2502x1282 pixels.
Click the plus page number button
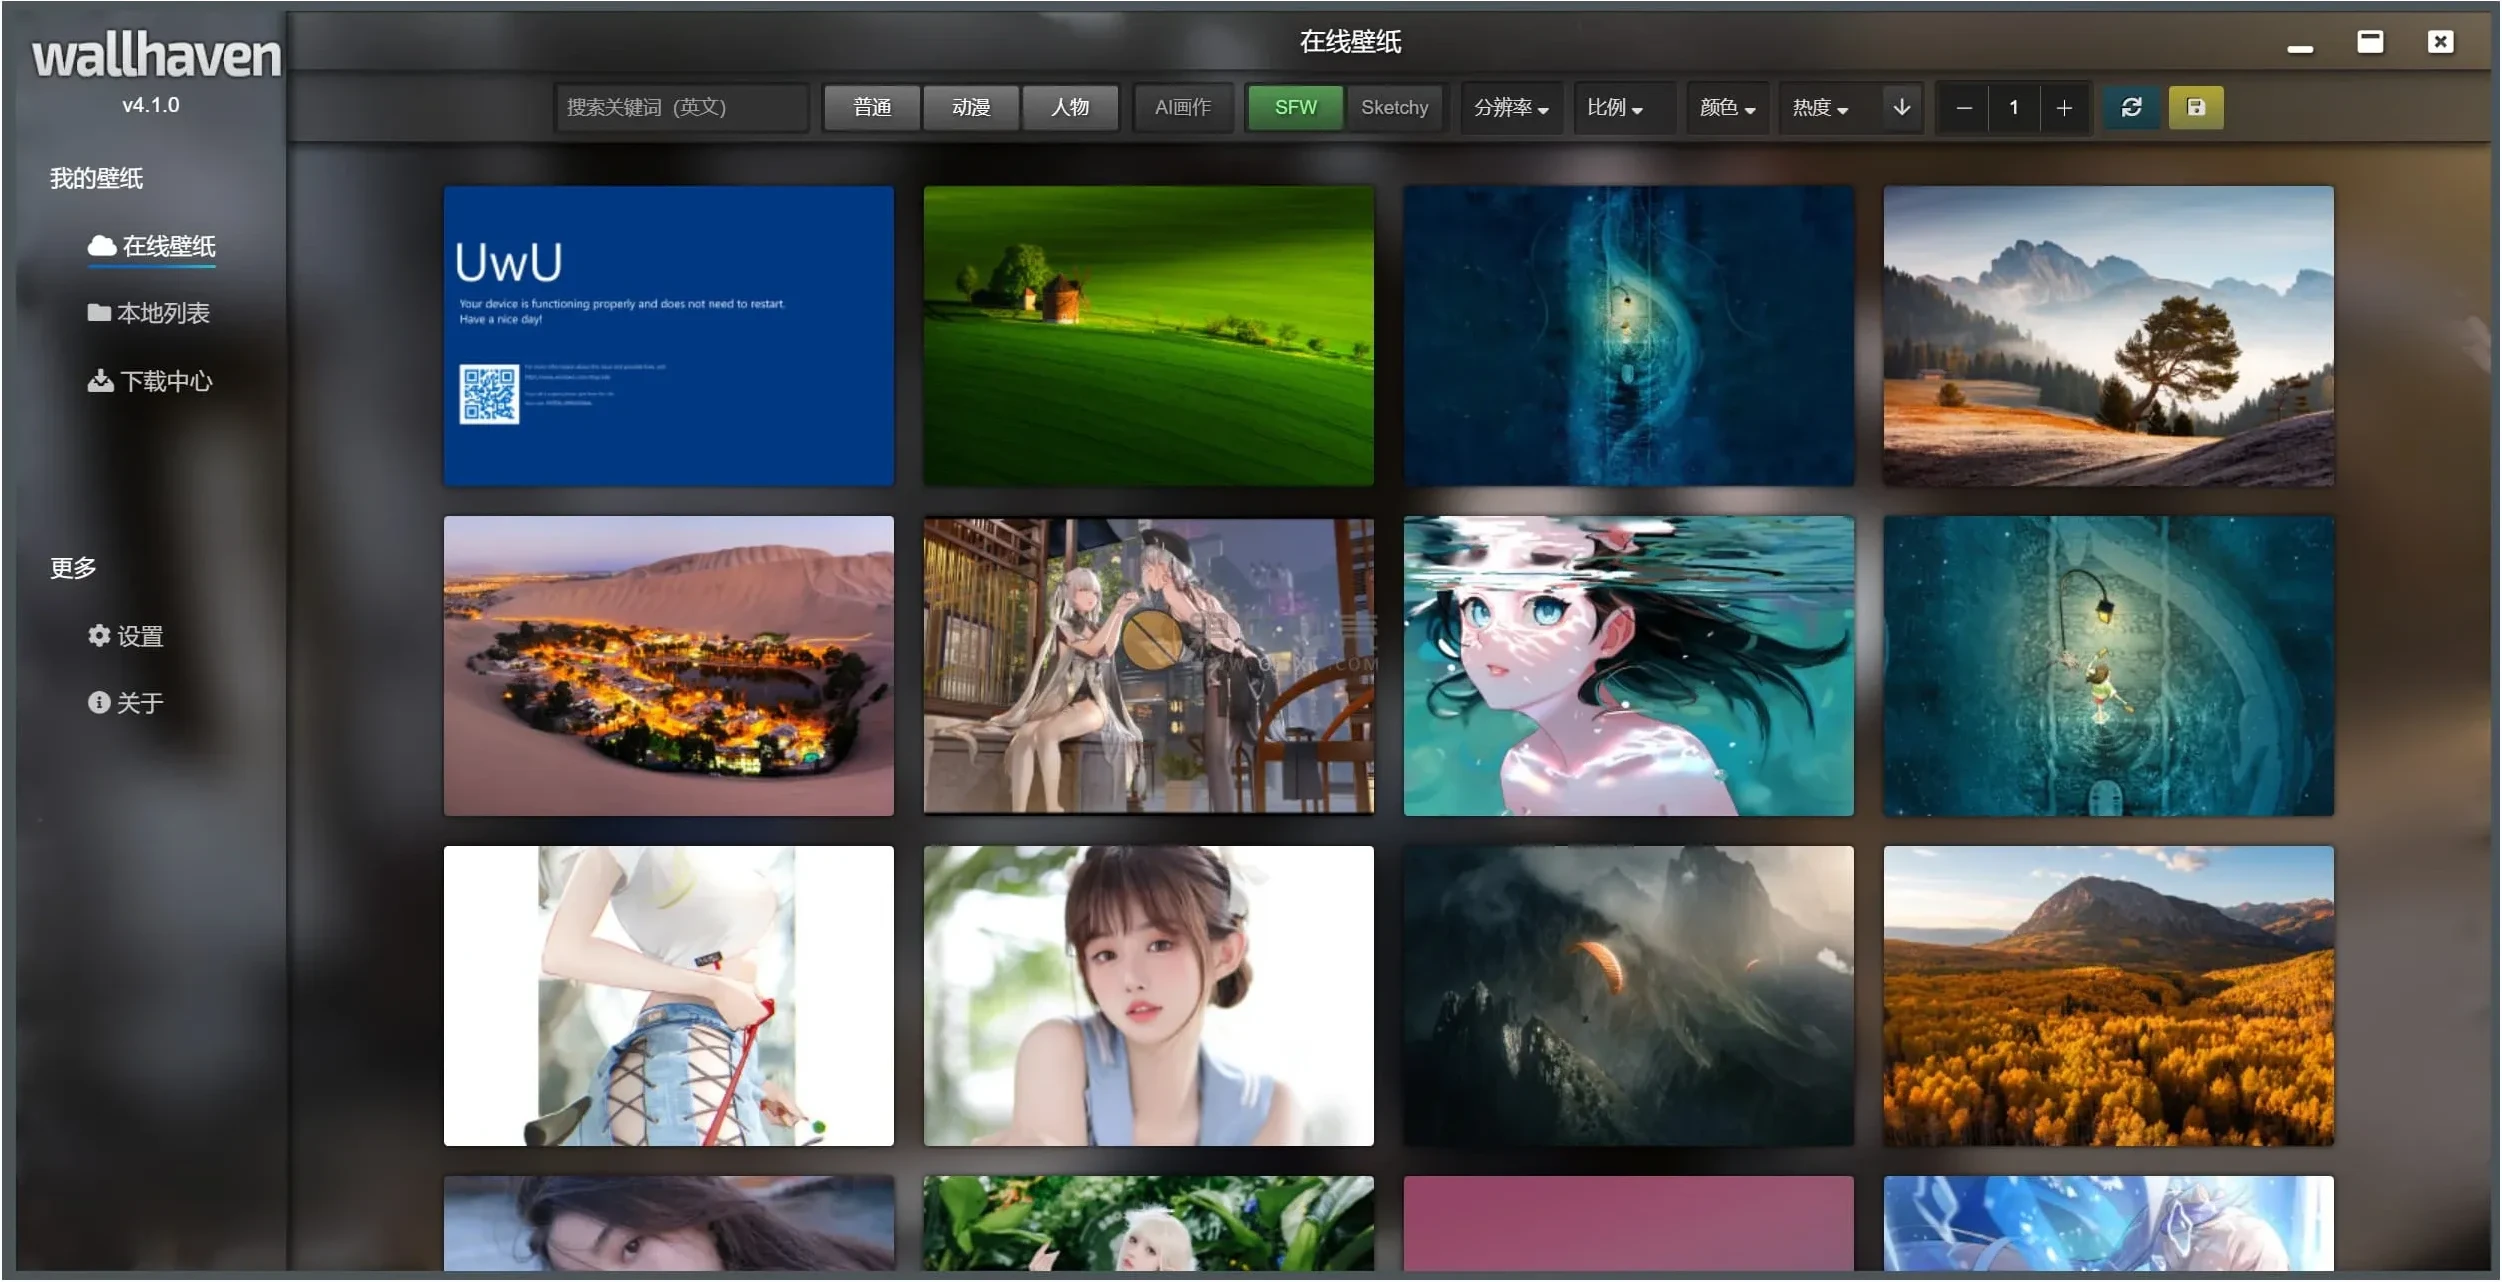[x=2063, y=107]
